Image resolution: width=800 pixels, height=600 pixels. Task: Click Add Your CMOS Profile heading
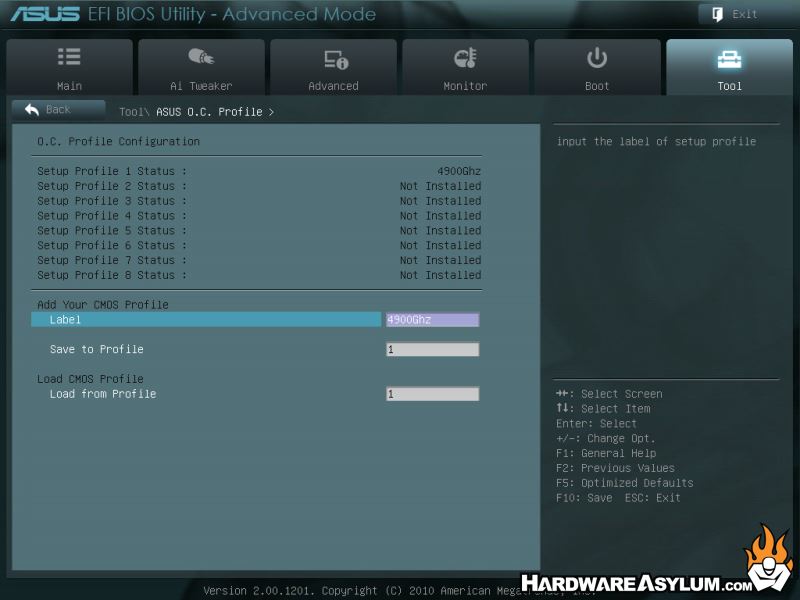(103, 305)
